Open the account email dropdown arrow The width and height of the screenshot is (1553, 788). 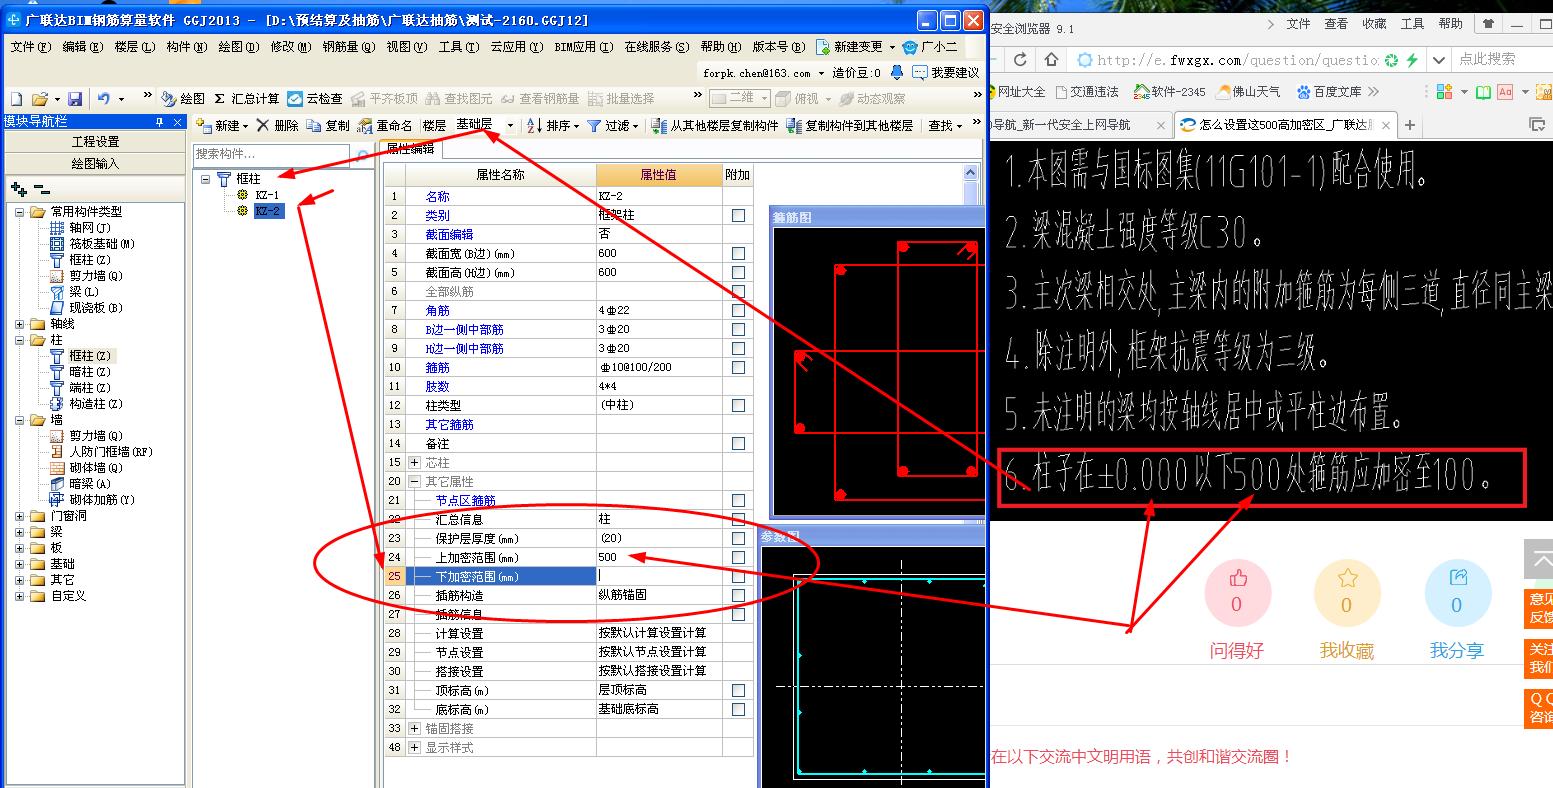822,73
